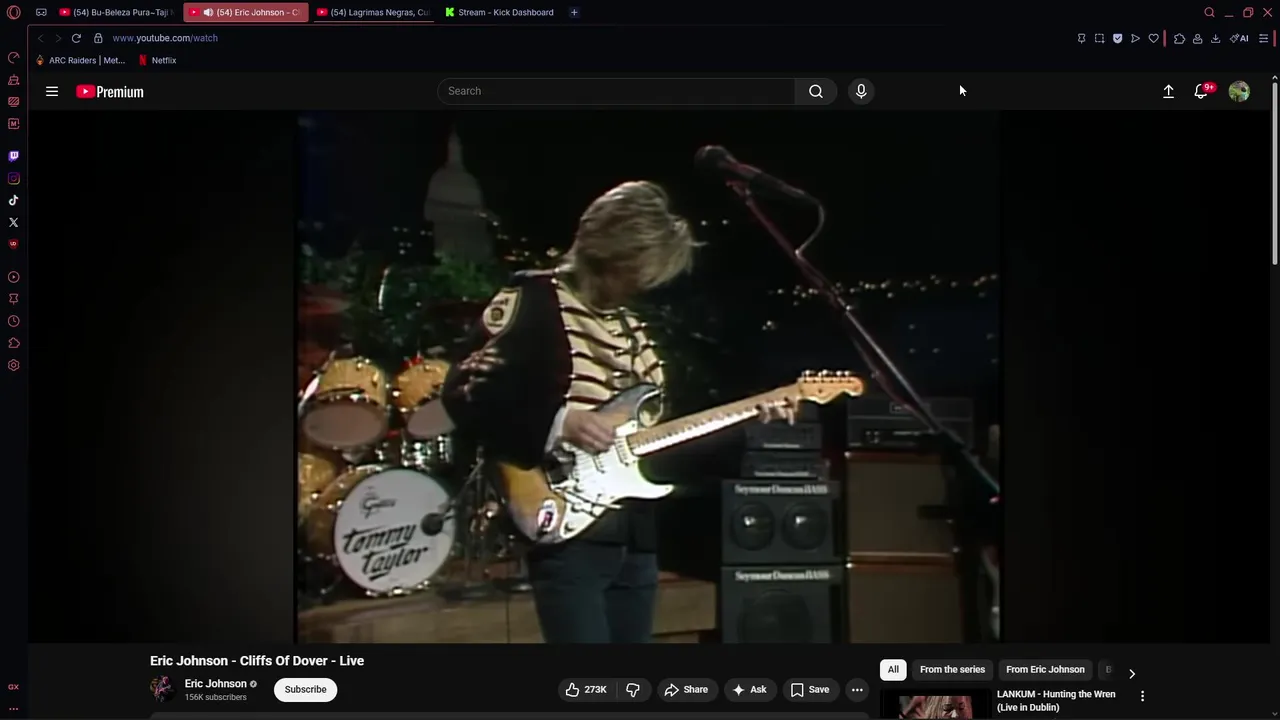Viewport: 1280px width, 720px height.
Task: Click sidebar three-dots more options
Action: (13, 708)
